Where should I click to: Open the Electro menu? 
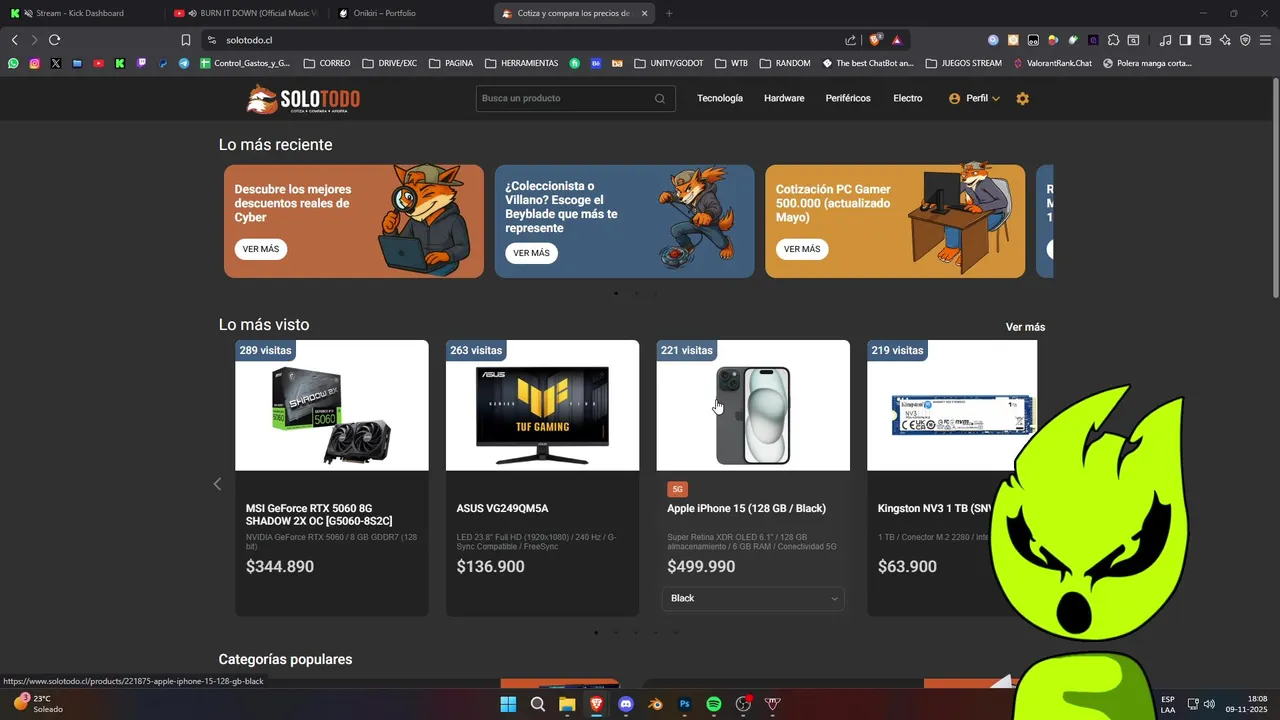[908, 99]
